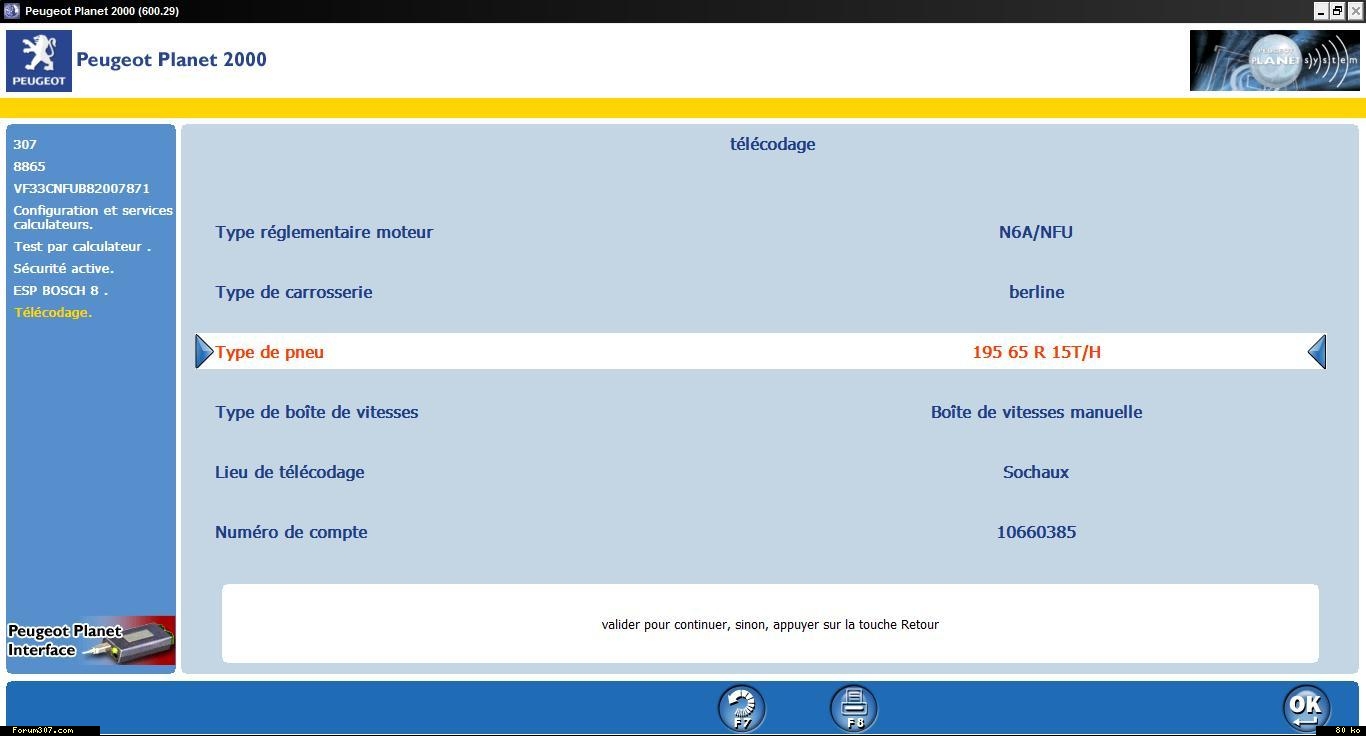Viewport: 1366px width, 736px height.
Task: Click the N6A/NFU engine value
Action: 1036,232
